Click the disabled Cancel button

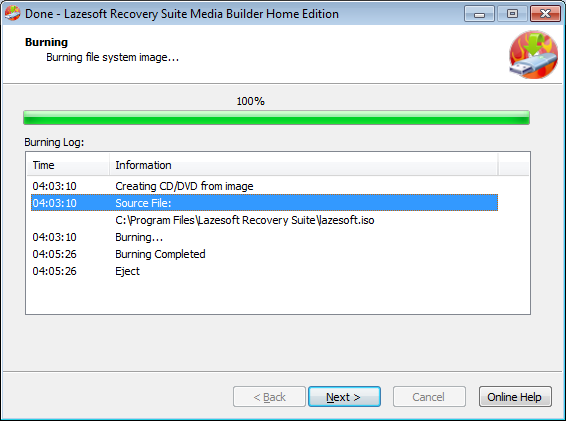point(429,397)
